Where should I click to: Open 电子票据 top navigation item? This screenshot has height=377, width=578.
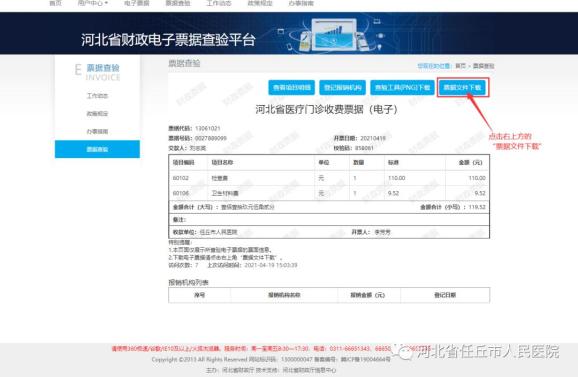(x=137, y=3)
